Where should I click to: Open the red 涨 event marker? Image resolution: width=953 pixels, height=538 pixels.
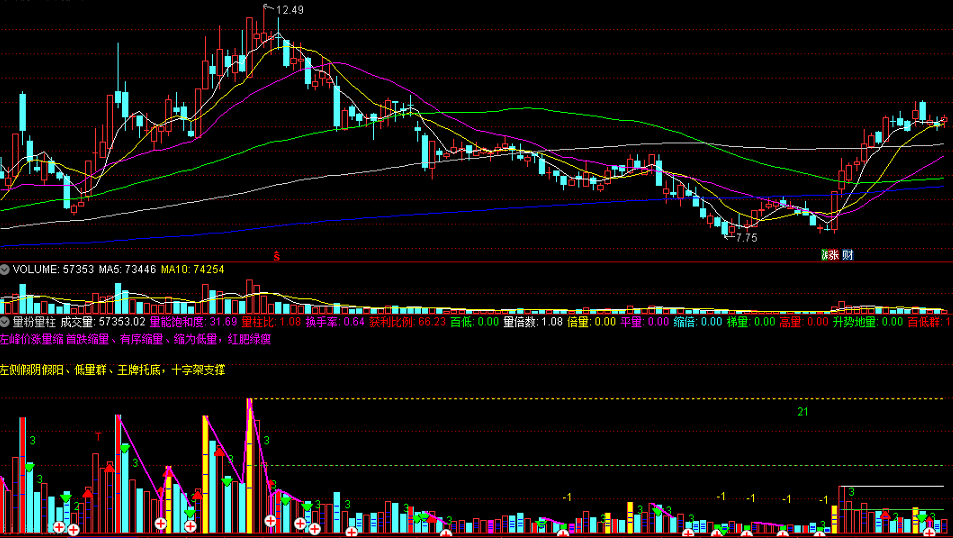tap(832, 255)
